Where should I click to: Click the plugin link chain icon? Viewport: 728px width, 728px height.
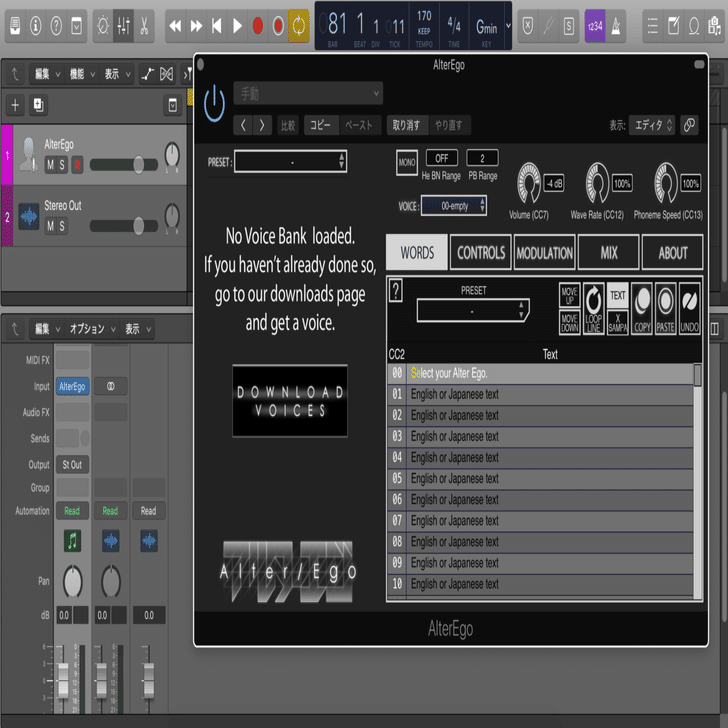689,125
